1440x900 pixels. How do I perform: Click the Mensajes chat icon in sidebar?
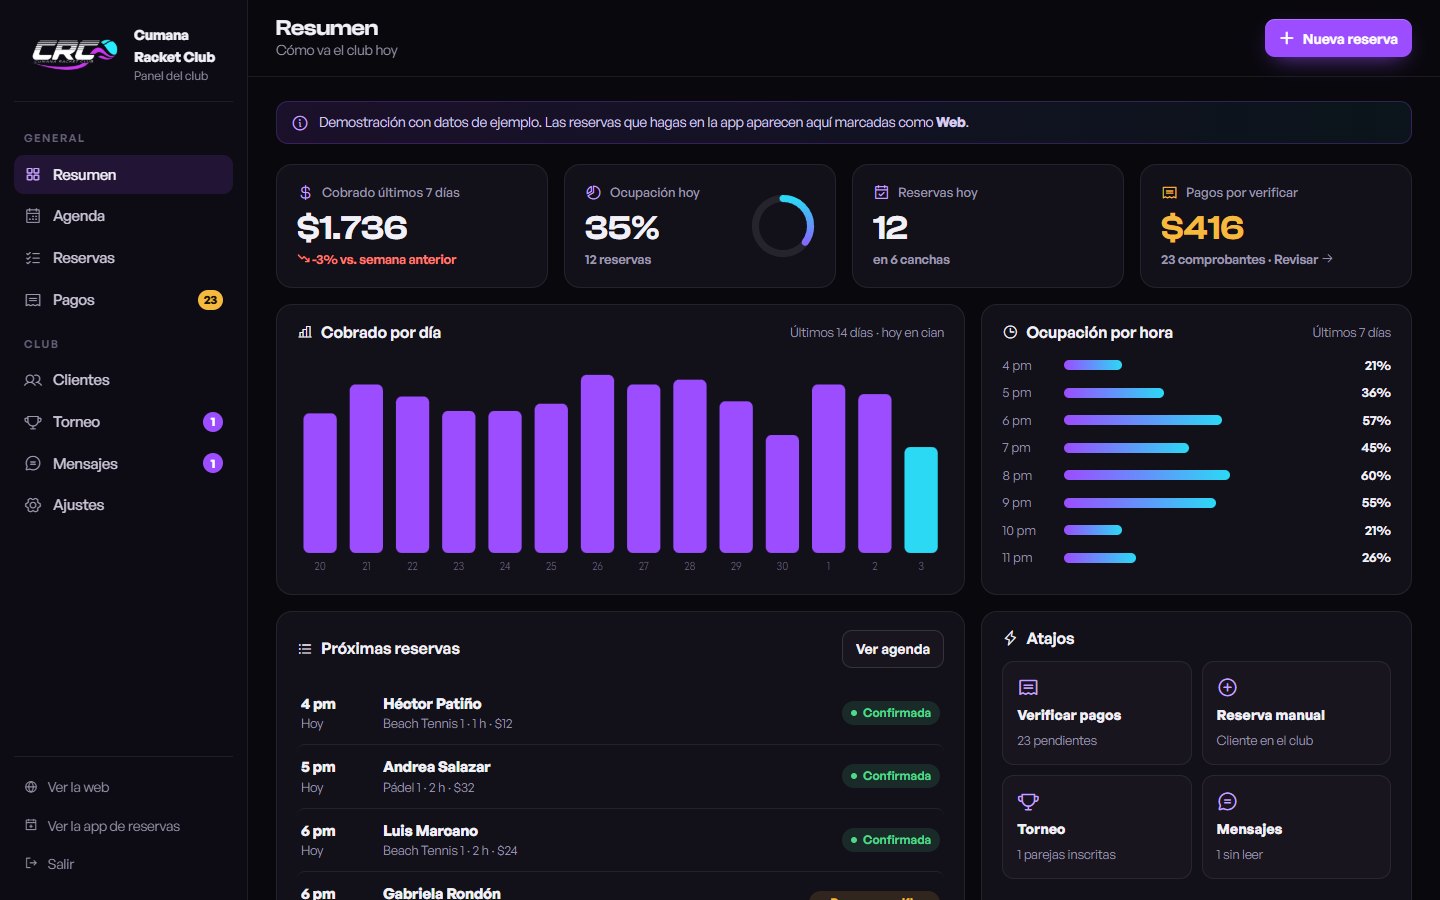[x=33, y=464]
